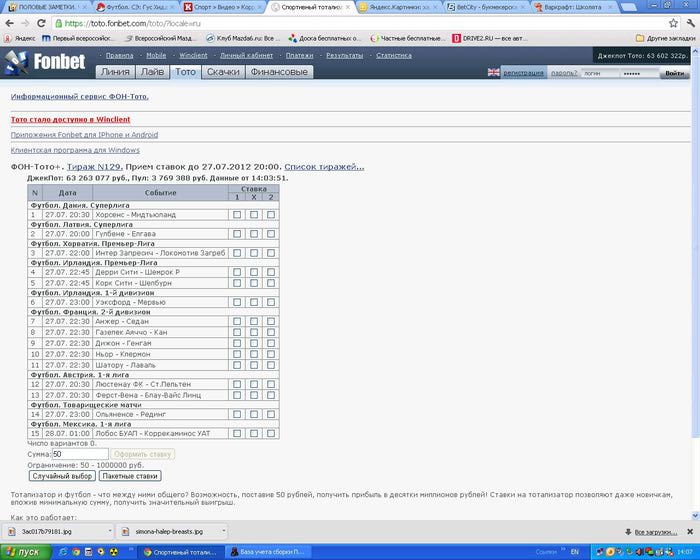Screen dimensions: 700x560
Task: Switch to the BetCity browser tab
Action: click(487, 7)
